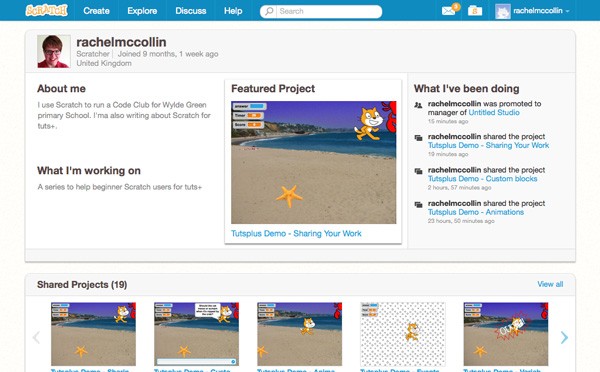Click the rachelmccollin profile photo
Screen dimensions: 600x372
[54, 51]
